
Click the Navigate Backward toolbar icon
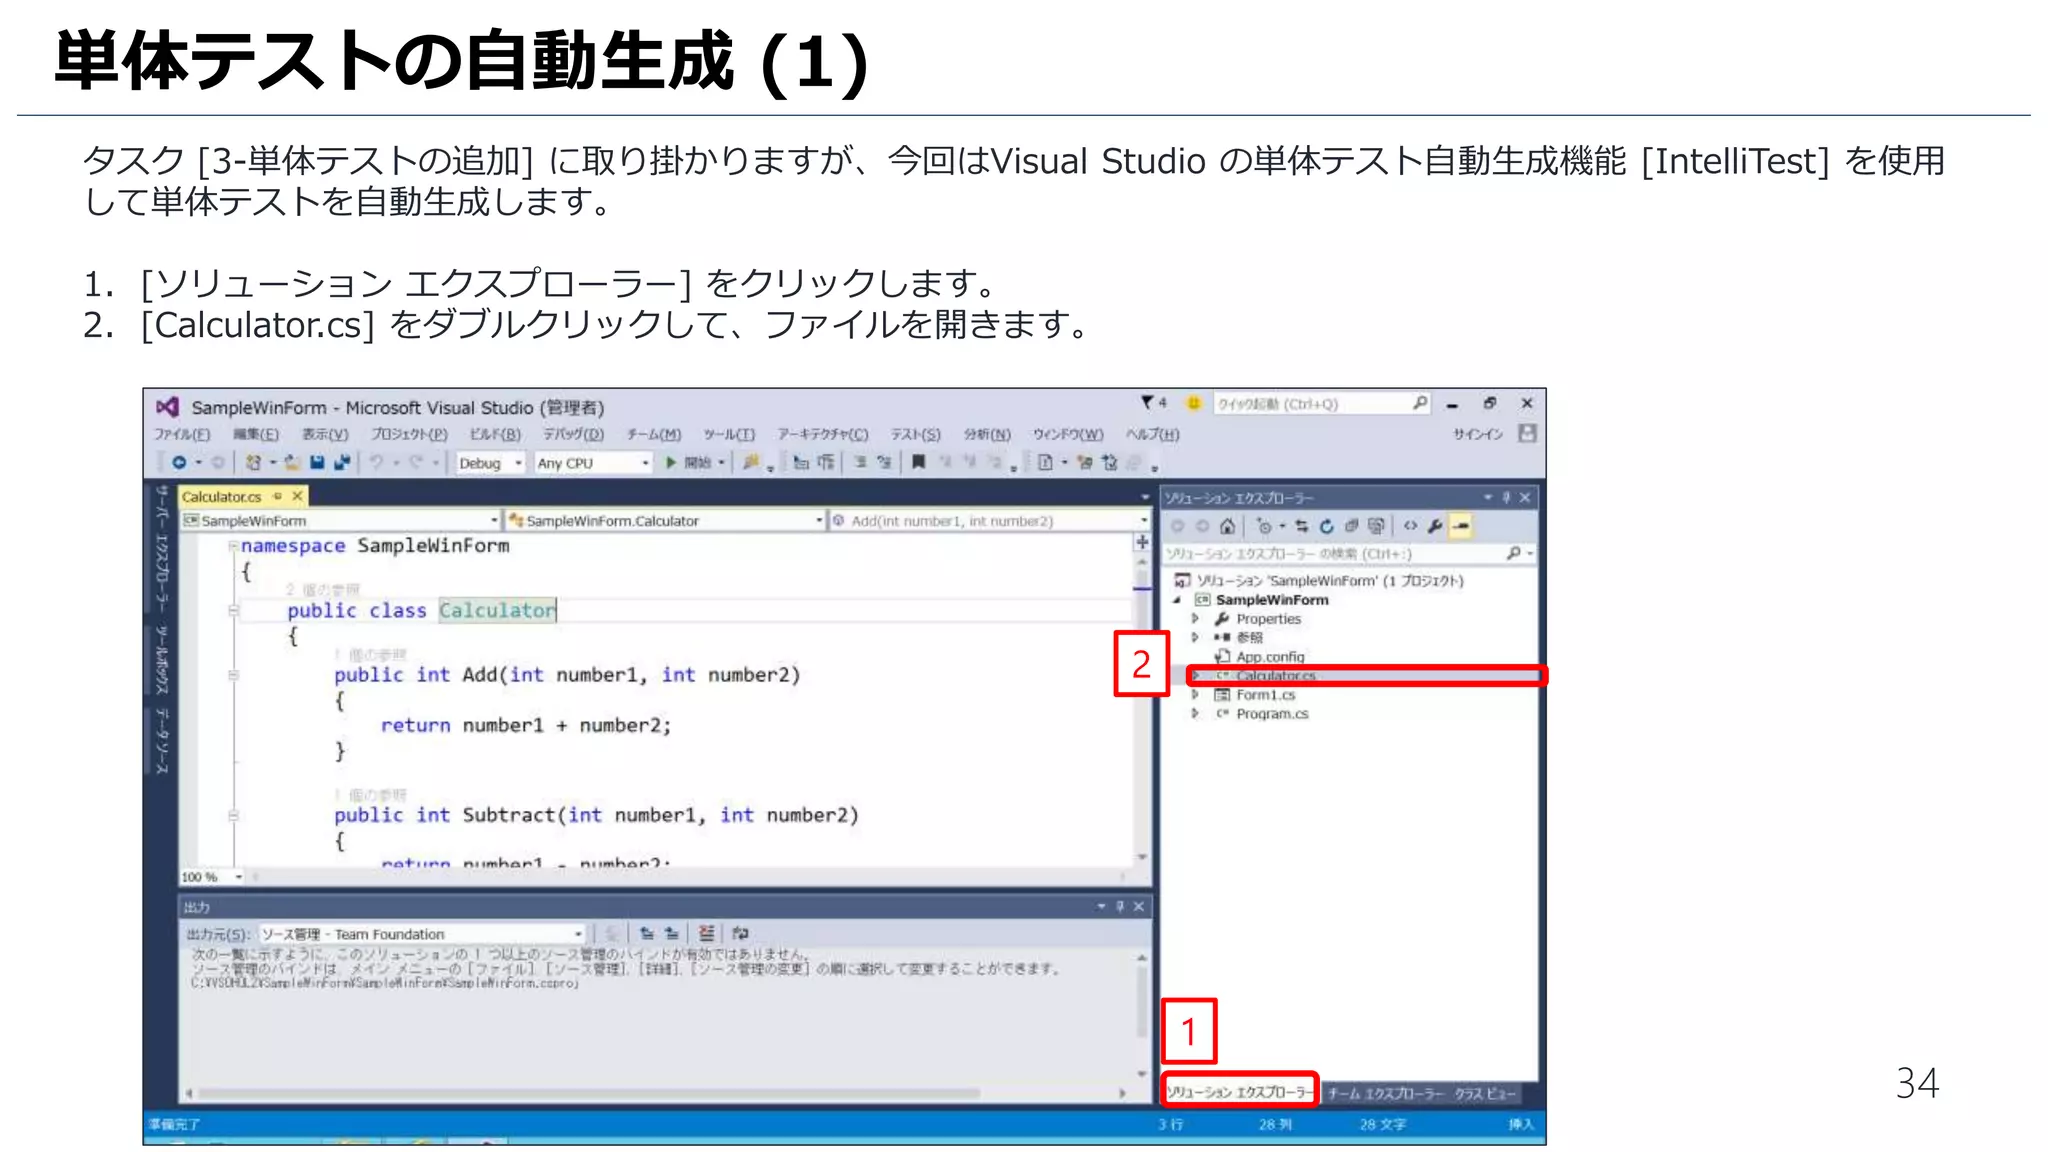(179, 462)
